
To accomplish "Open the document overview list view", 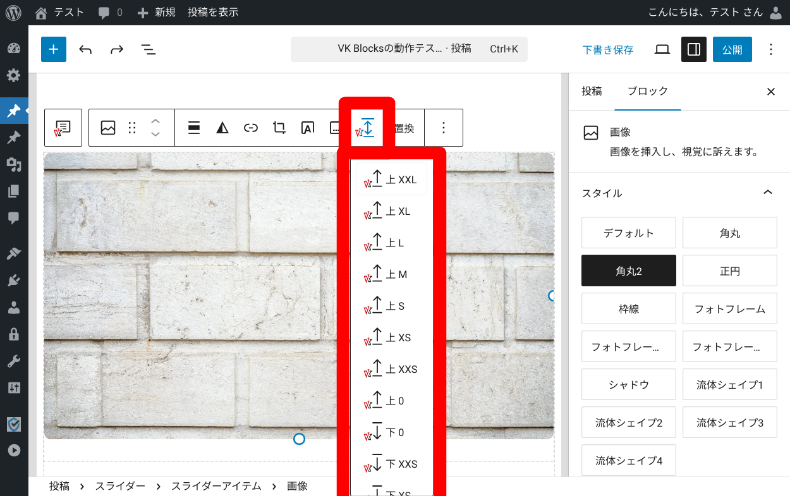I will click(x=148, y=49).
